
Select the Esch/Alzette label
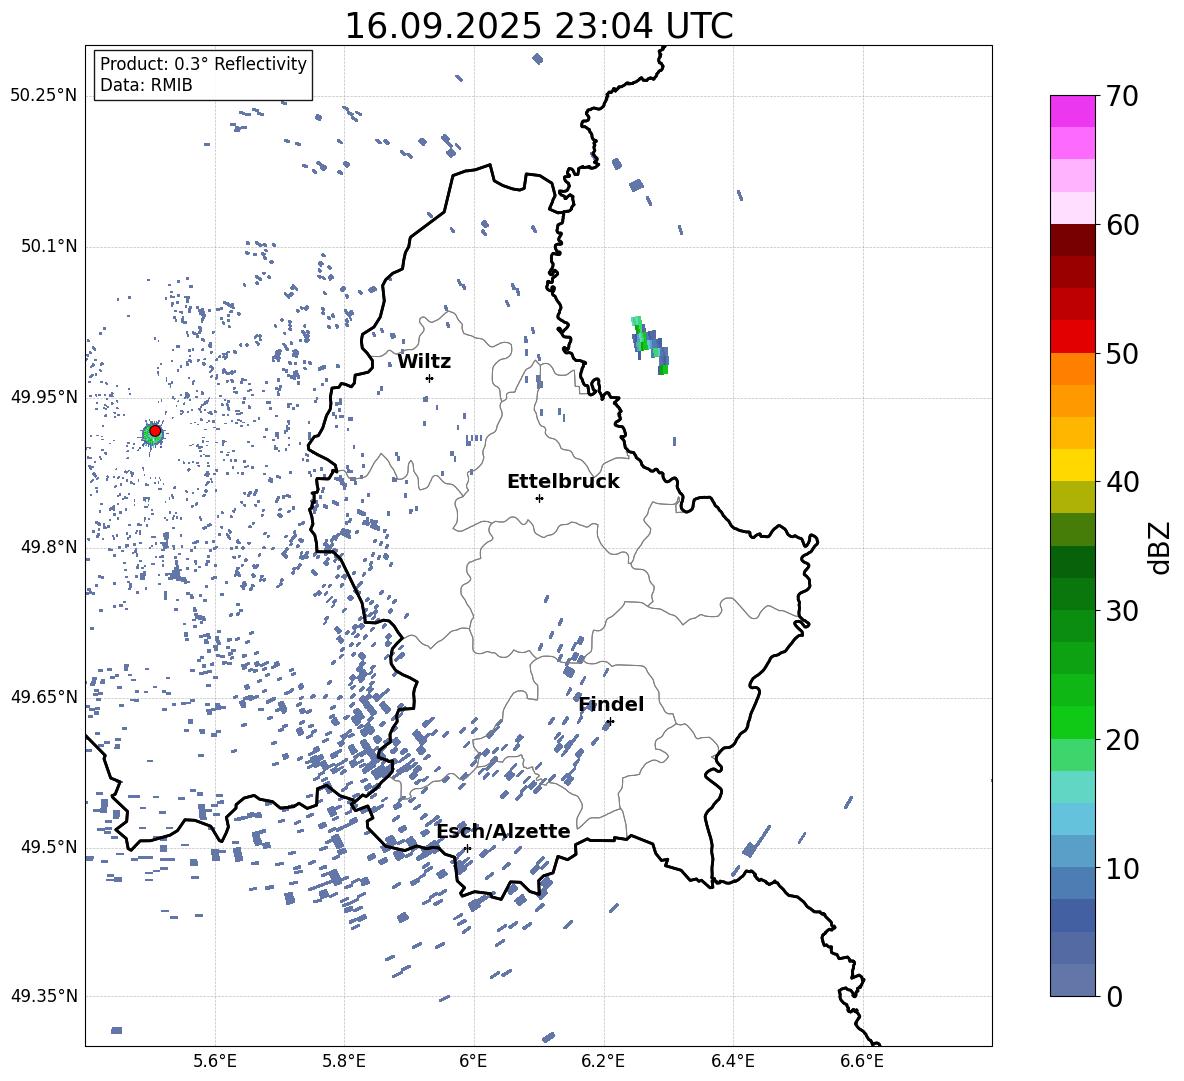503,831
